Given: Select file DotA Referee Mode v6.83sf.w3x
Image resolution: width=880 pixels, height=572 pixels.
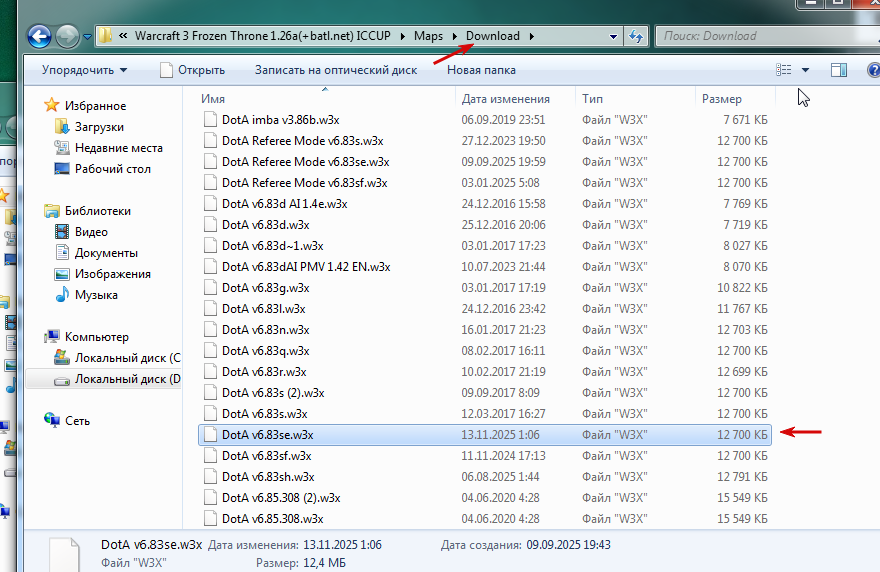Looking at the screenshot, I should point(304,182).
